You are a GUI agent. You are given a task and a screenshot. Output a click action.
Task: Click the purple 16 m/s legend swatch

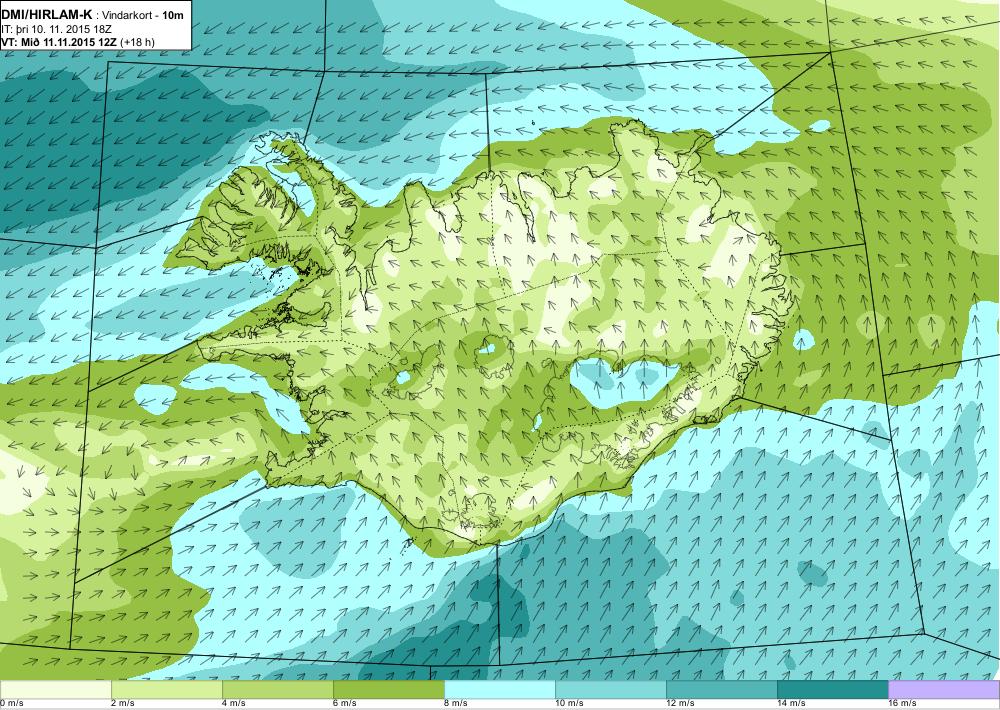tap(944, 690)
